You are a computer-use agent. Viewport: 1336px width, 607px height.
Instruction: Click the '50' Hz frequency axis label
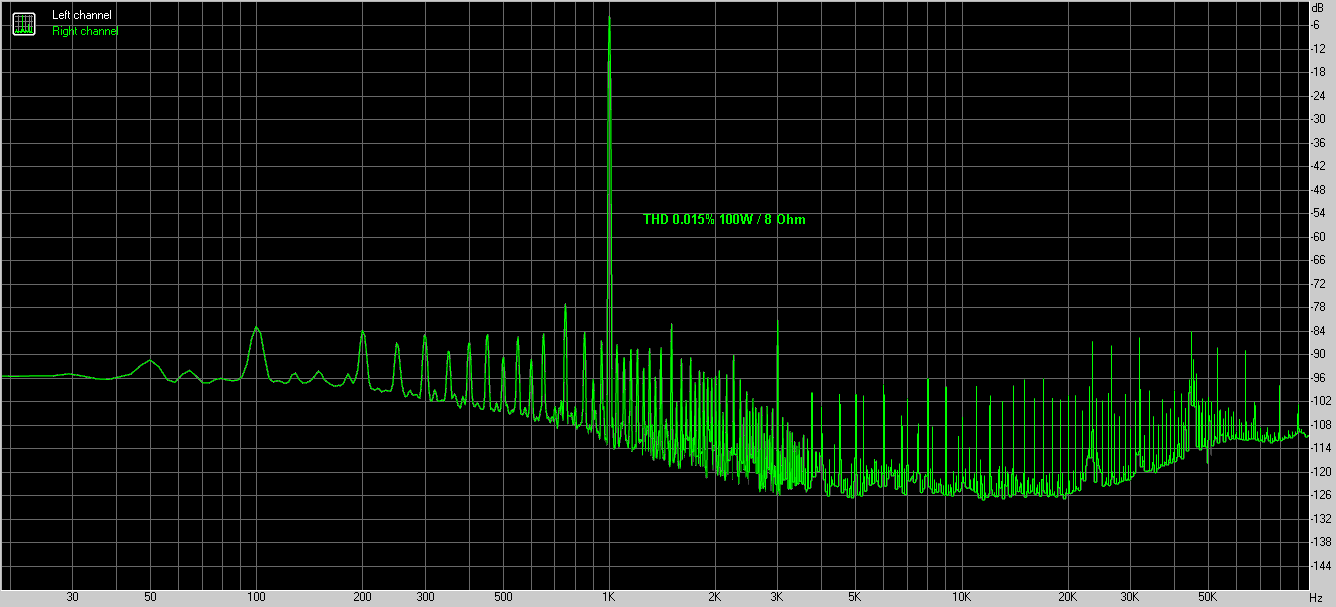click(150, 597)
